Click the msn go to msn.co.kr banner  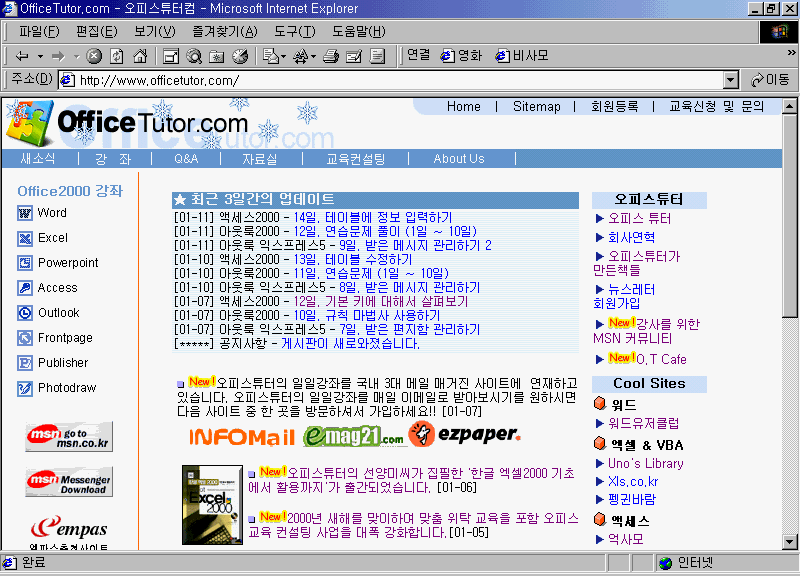69,437
